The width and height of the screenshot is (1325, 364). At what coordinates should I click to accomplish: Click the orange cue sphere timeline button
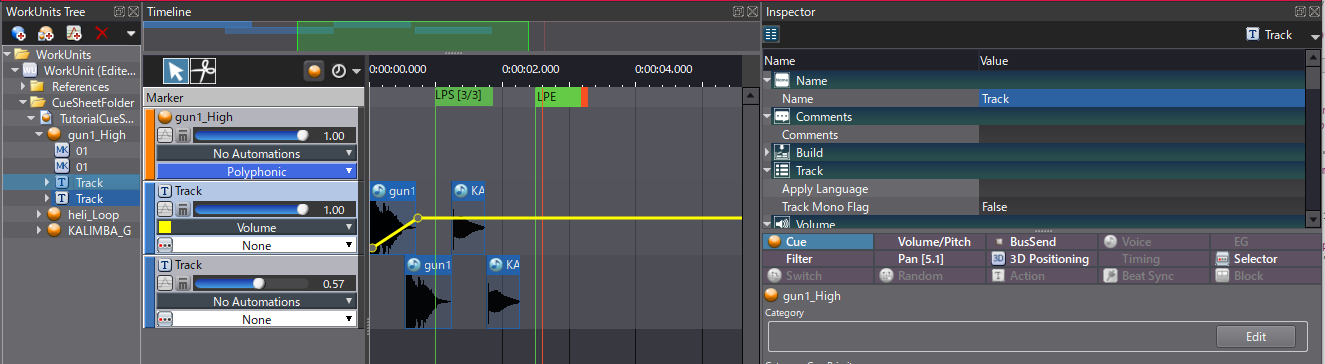click(x=315, y=71)
